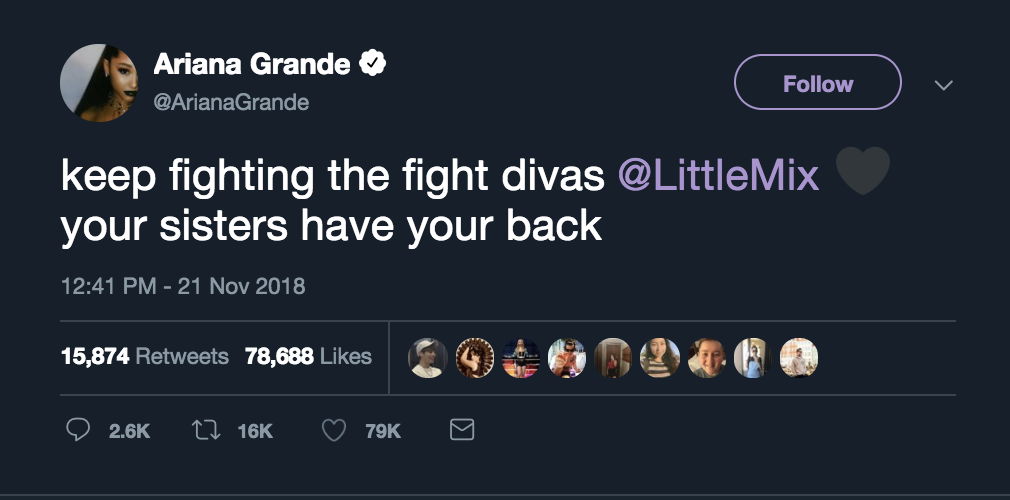Viewport: 1010px width, 500px height.
Task: Expand the tweet options chevron menu
Action: pyautogui.click(x=942, y=85)
